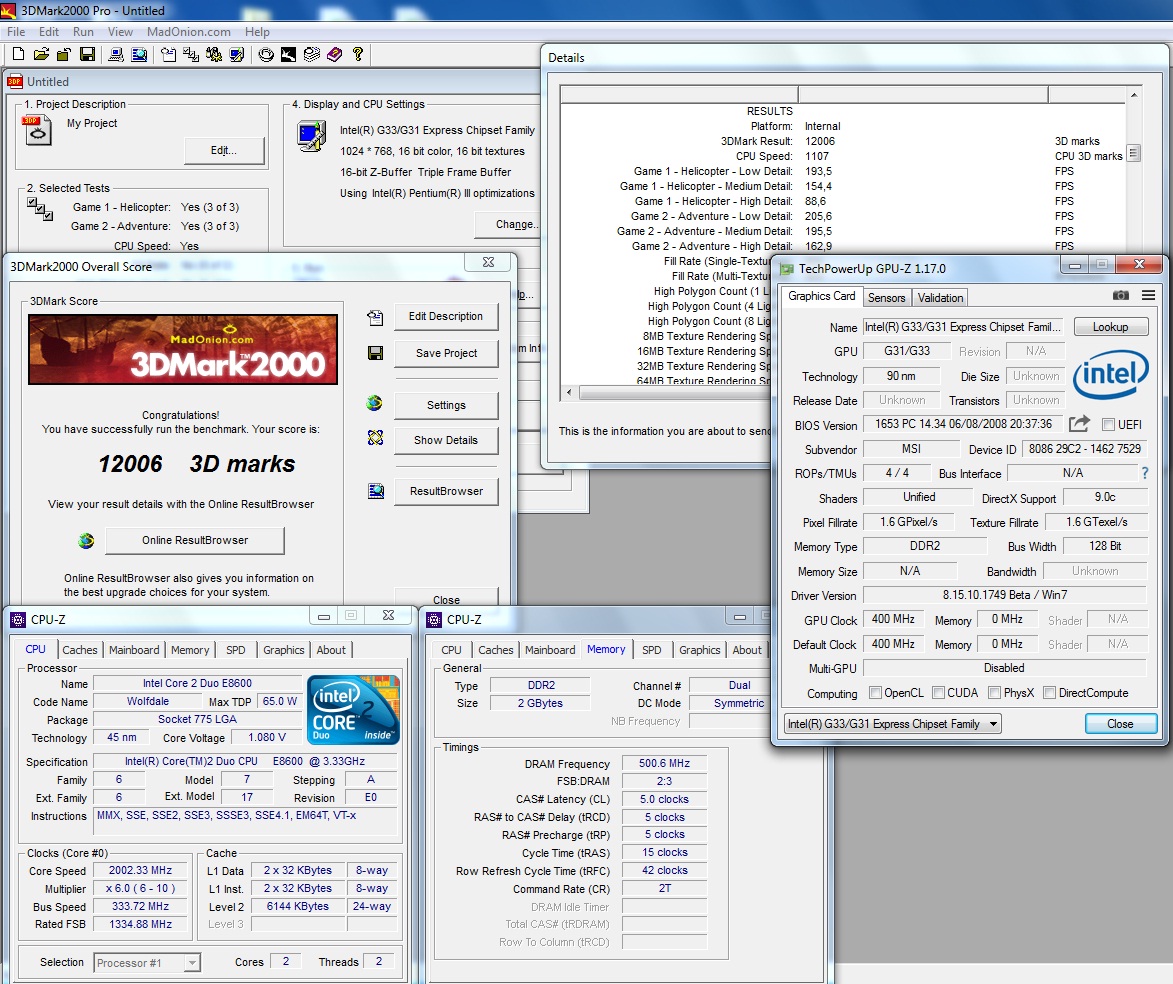Switch to the Validation tab in GPU-Z
This screenshot has height=984, width=1173.
click(x=940, y=298)
